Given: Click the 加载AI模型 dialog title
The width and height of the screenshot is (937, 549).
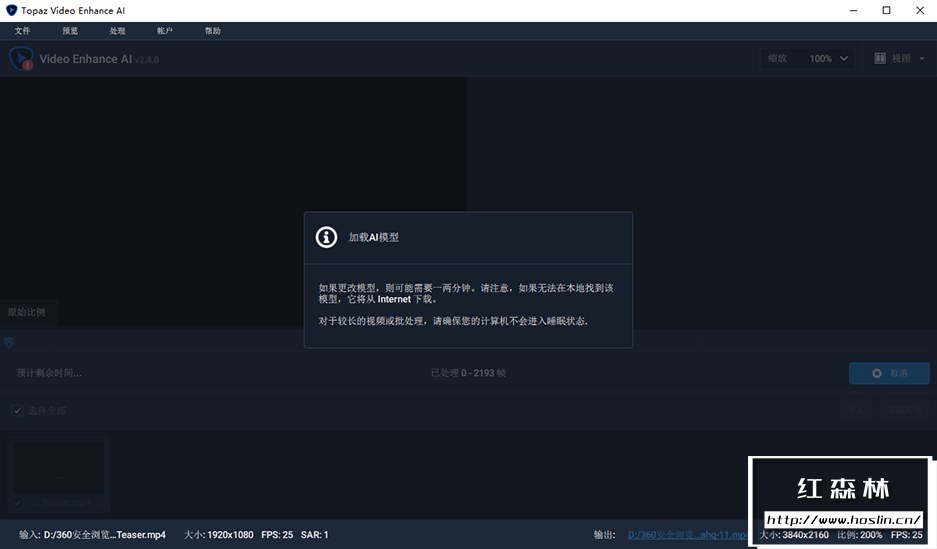Looking at the screenshot, I should [373, 237].
